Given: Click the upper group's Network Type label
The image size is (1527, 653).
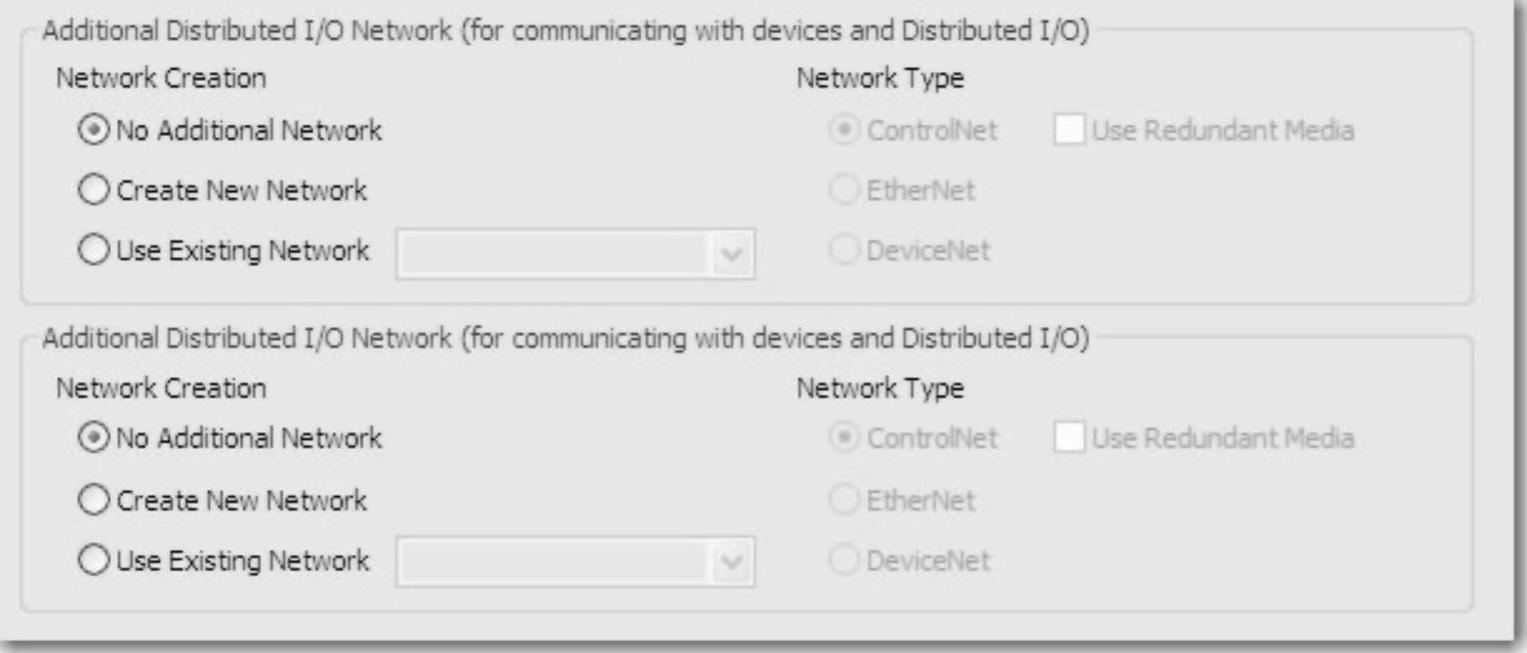Looking at the screenshot, I should click(879, 80).
